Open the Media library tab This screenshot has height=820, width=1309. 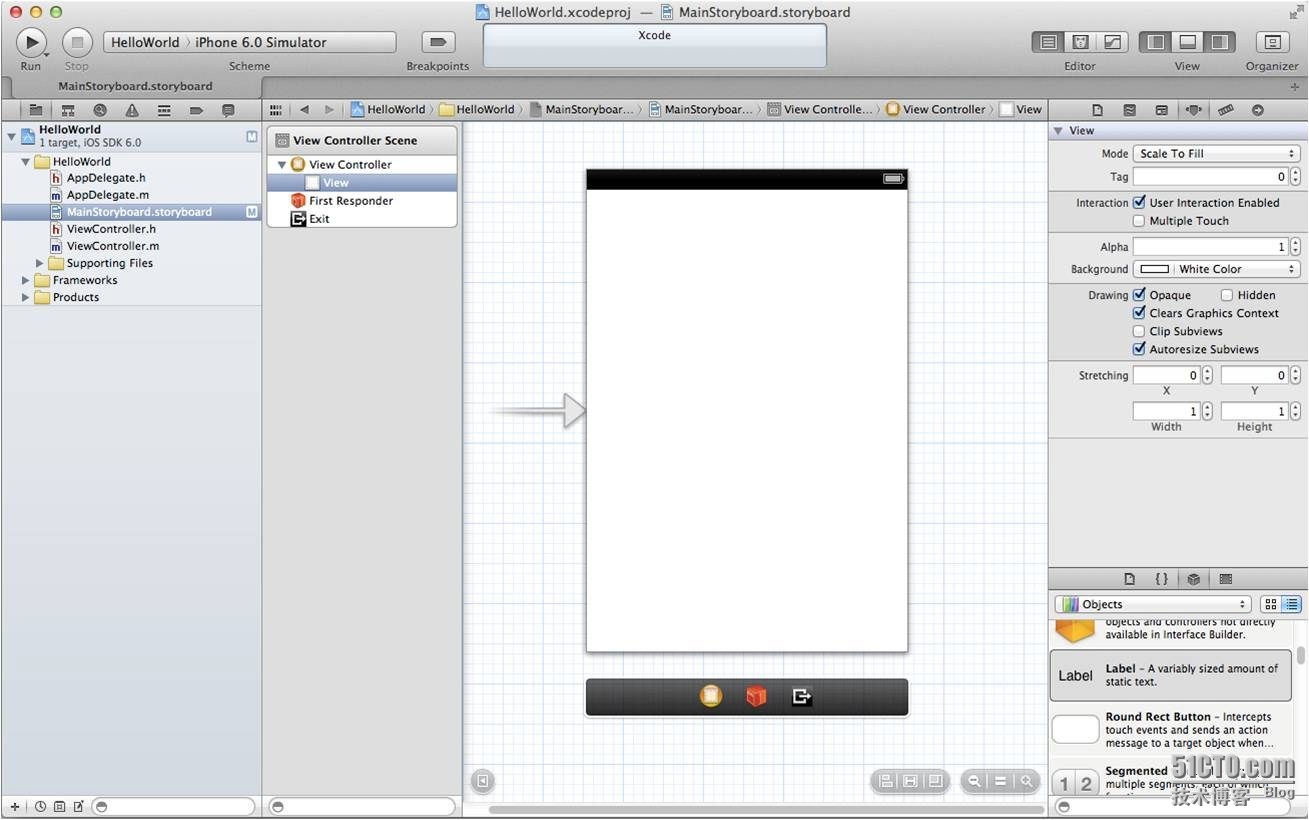coord(1226,579)
